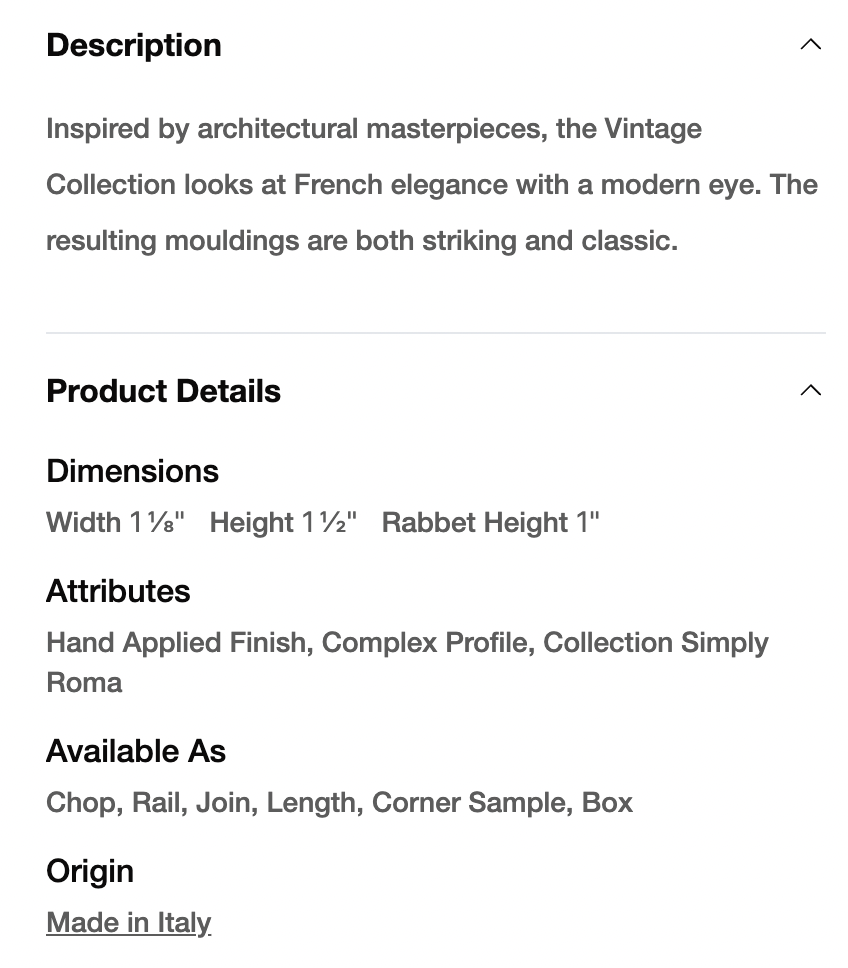The image size is (848, 968).
Task: Click the Complex Profile attribute
Action: coord(424,642)
